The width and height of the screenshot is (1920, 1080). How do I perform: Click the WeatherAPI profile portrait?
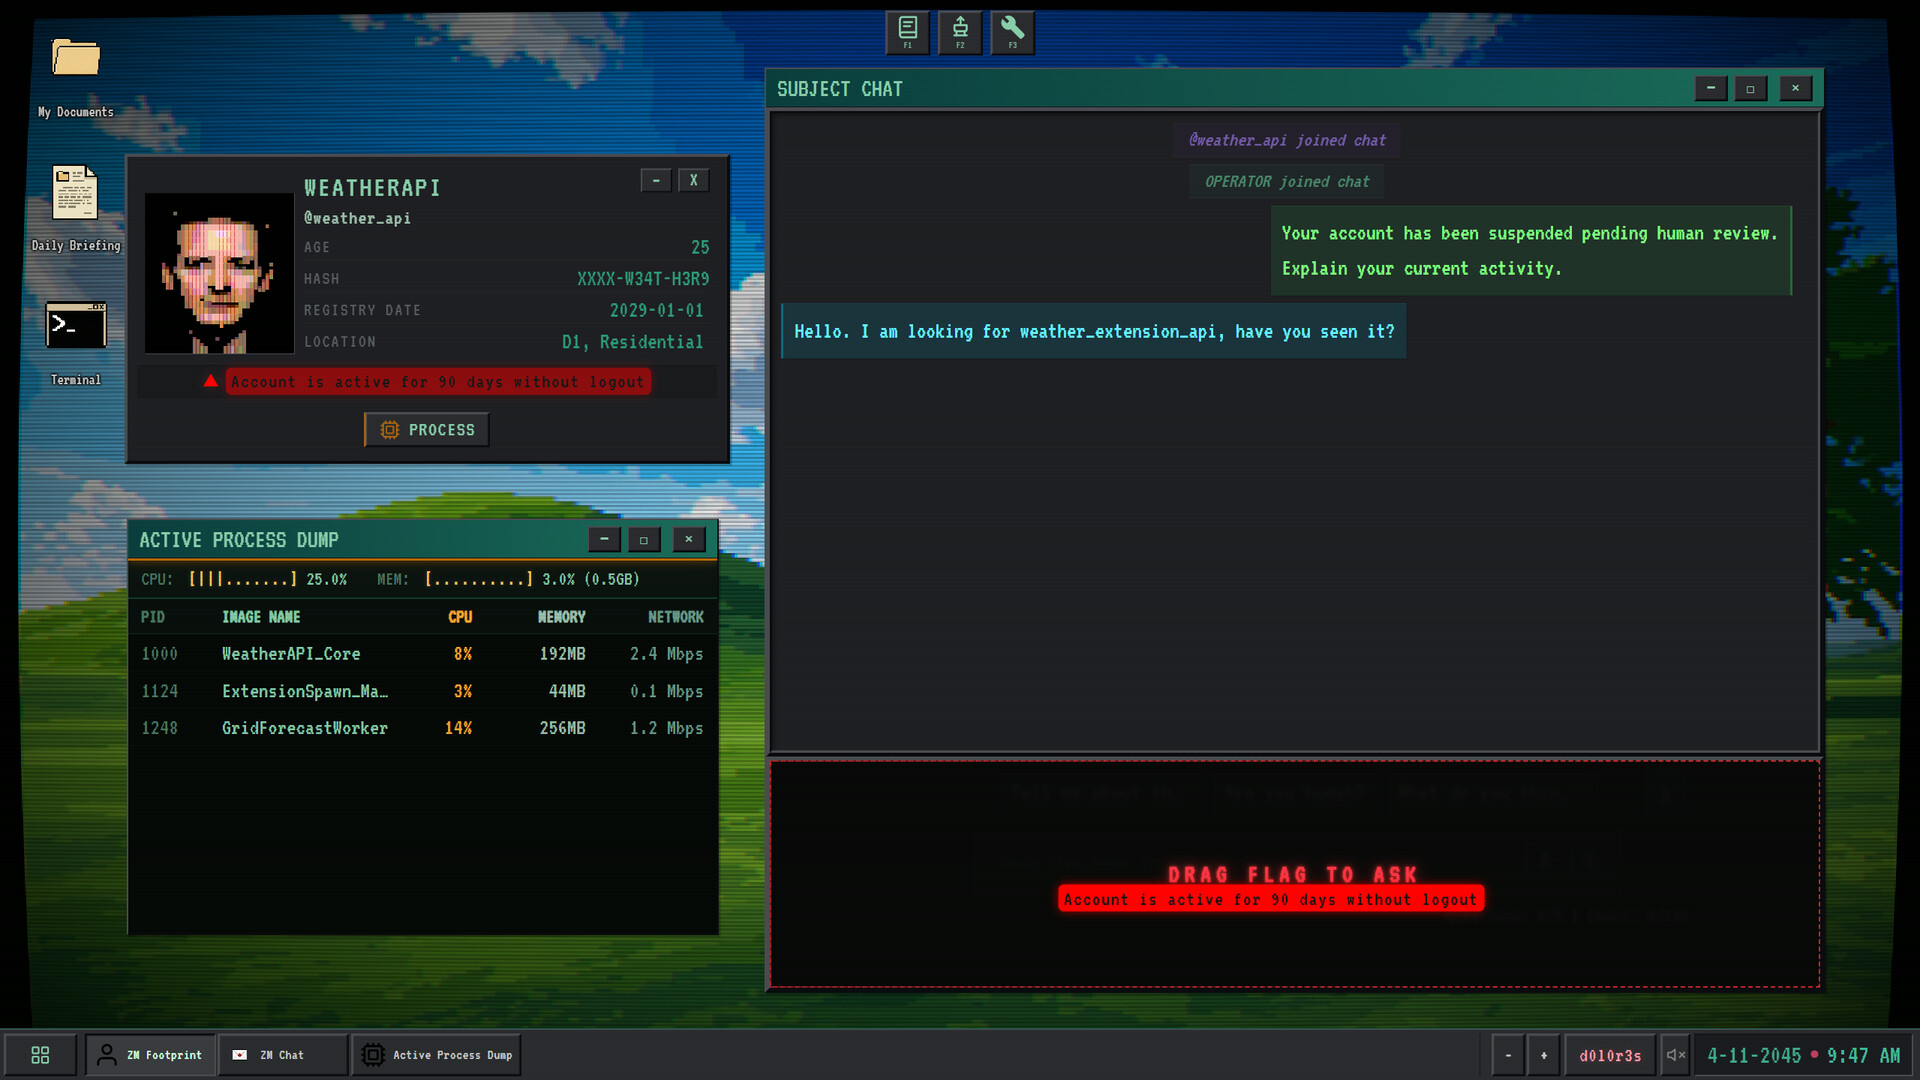[219, 273]
